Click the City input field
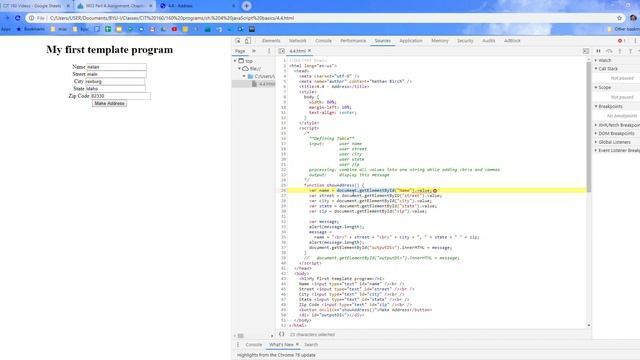640x360 pixels. click(x=115, y=82)
